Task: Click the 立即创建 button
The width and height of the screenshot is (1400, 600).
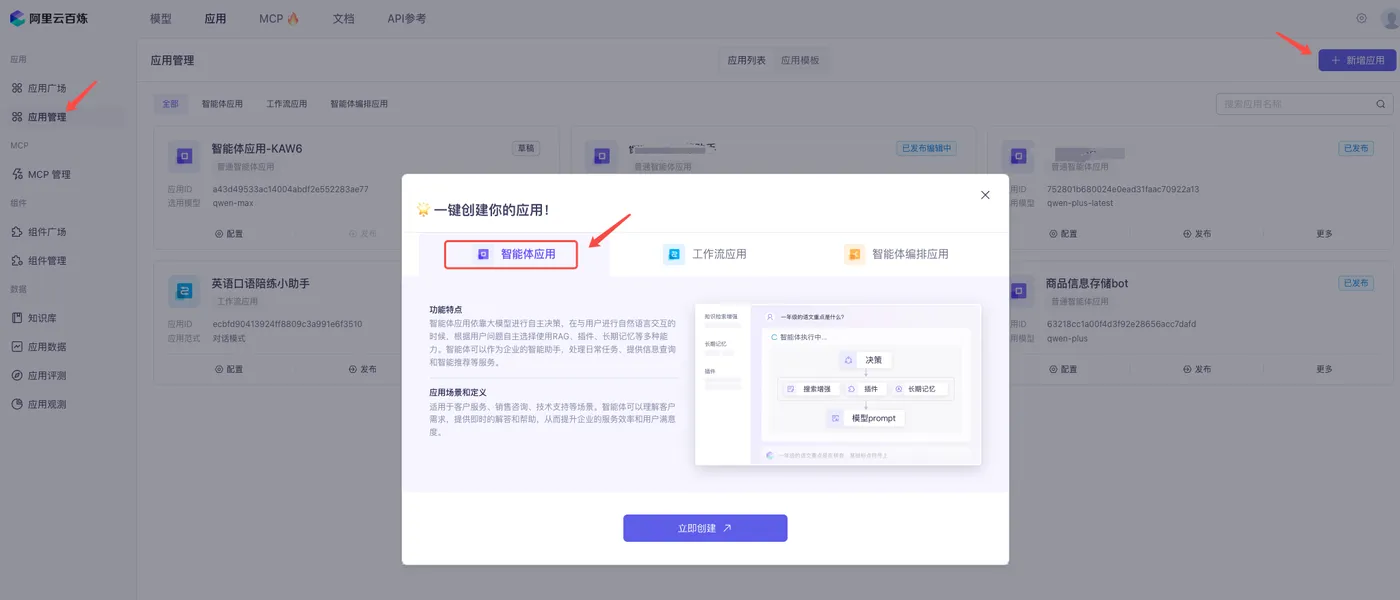Action: (x=705, y=528)
